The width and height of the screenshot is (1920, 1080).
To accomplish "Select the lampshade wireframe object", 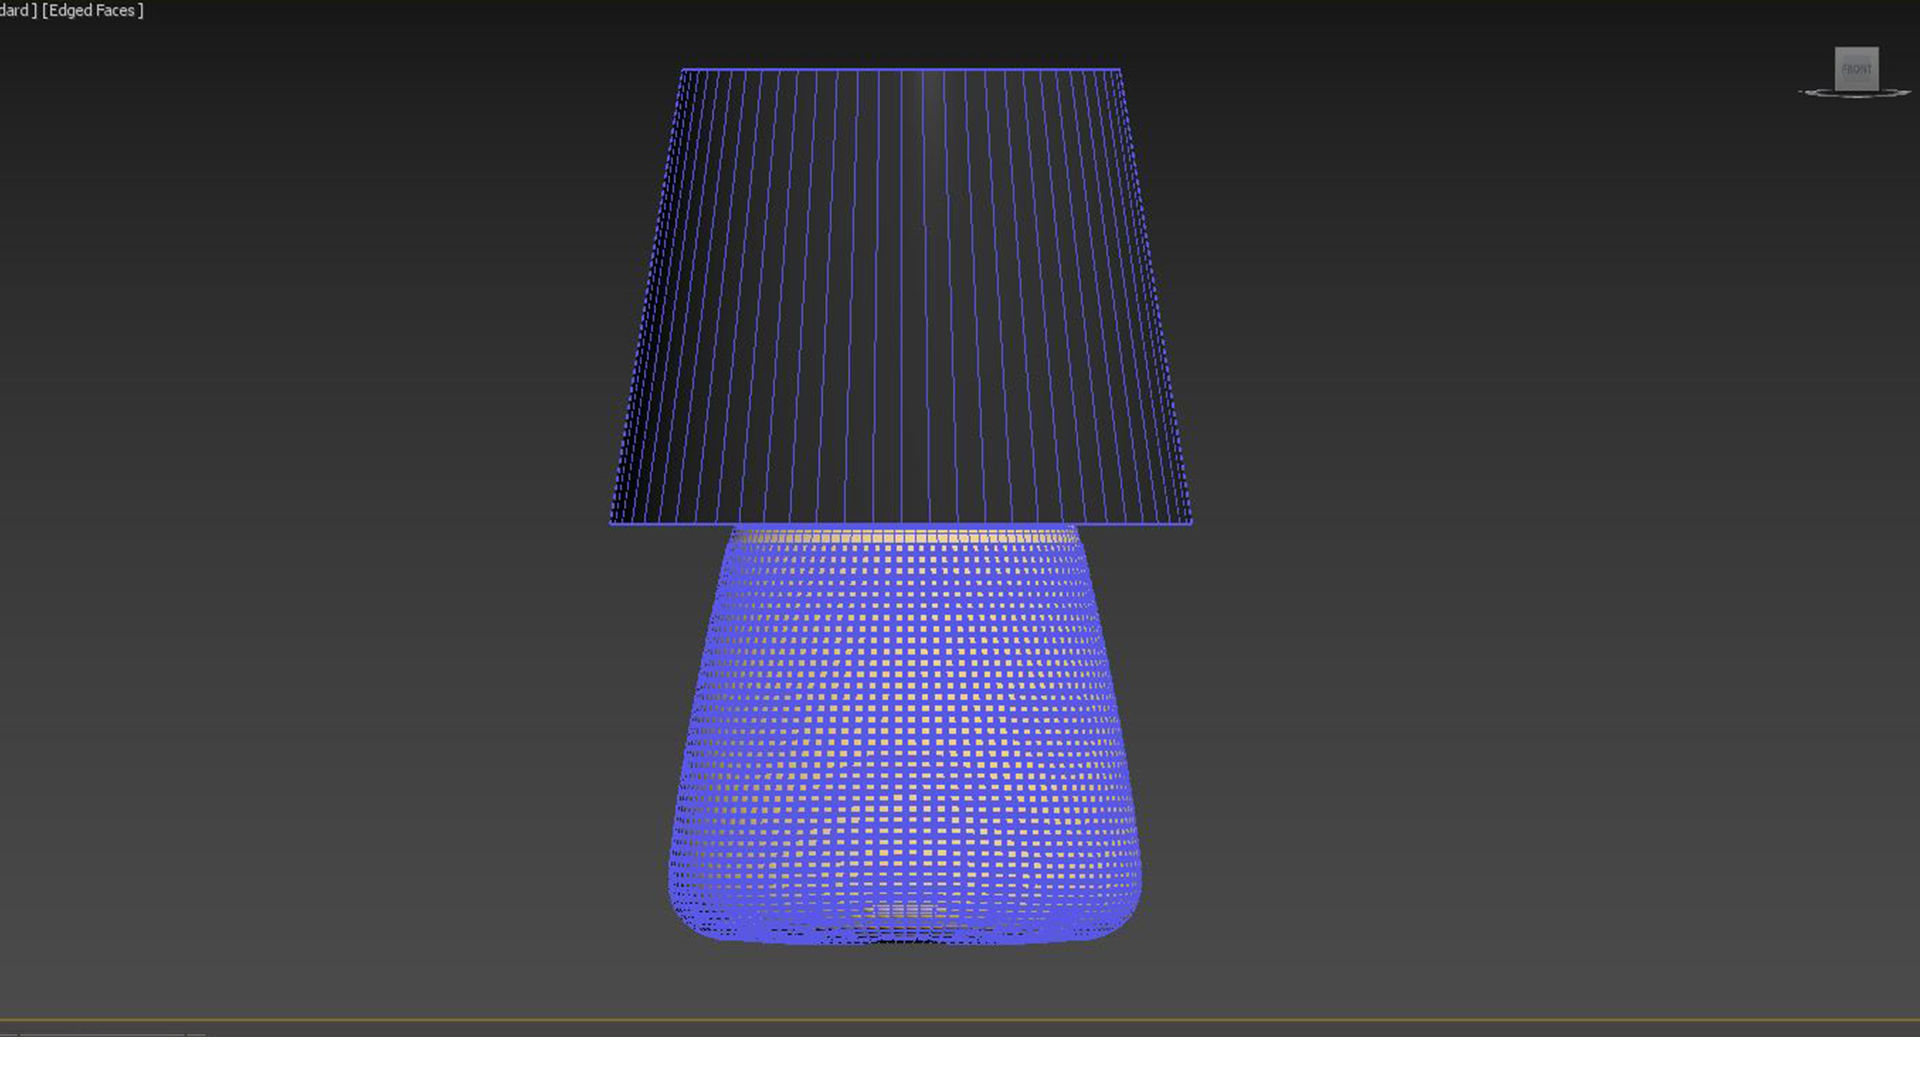I will tap(900, 297).
